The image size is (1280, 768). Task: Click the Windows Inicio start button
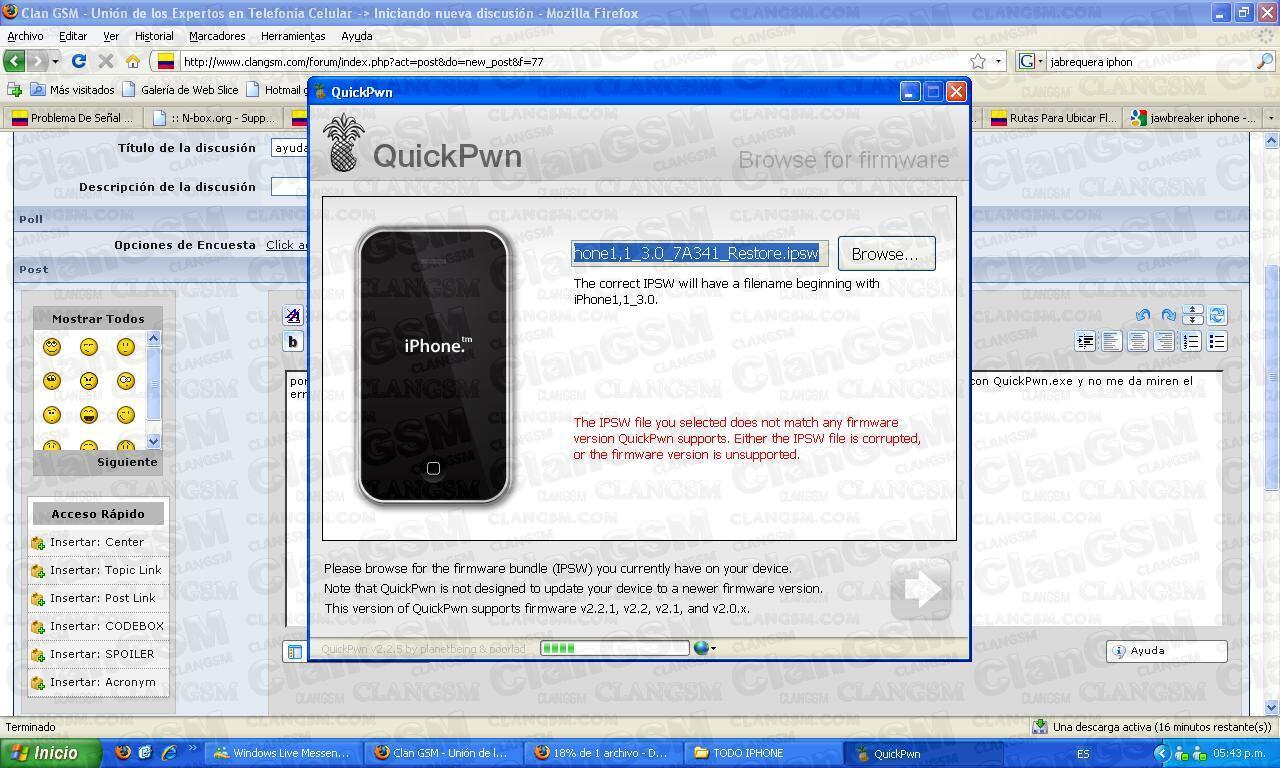tap(50, 753)
